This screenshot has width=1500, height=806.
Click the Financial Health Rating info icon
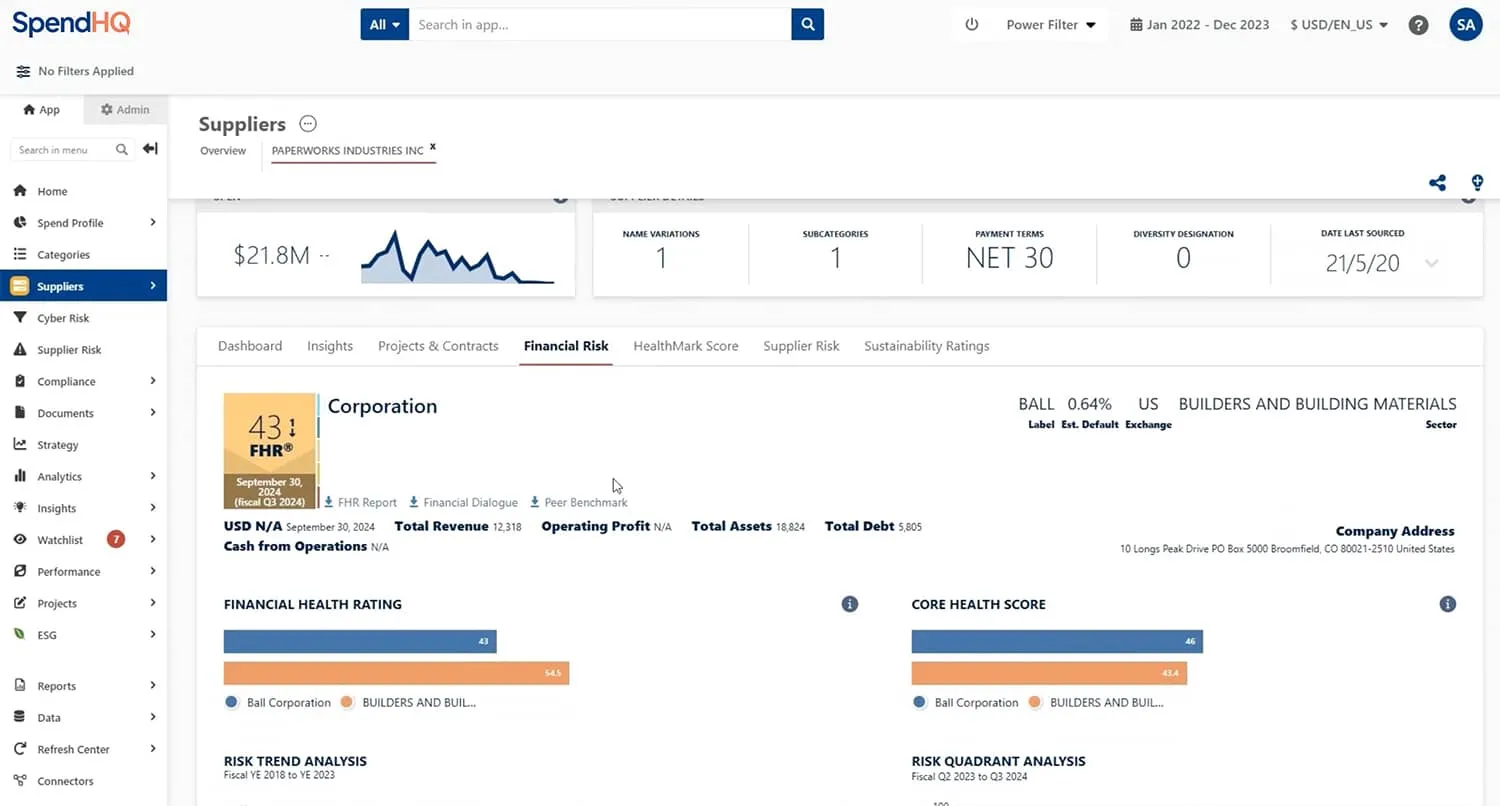850,604
